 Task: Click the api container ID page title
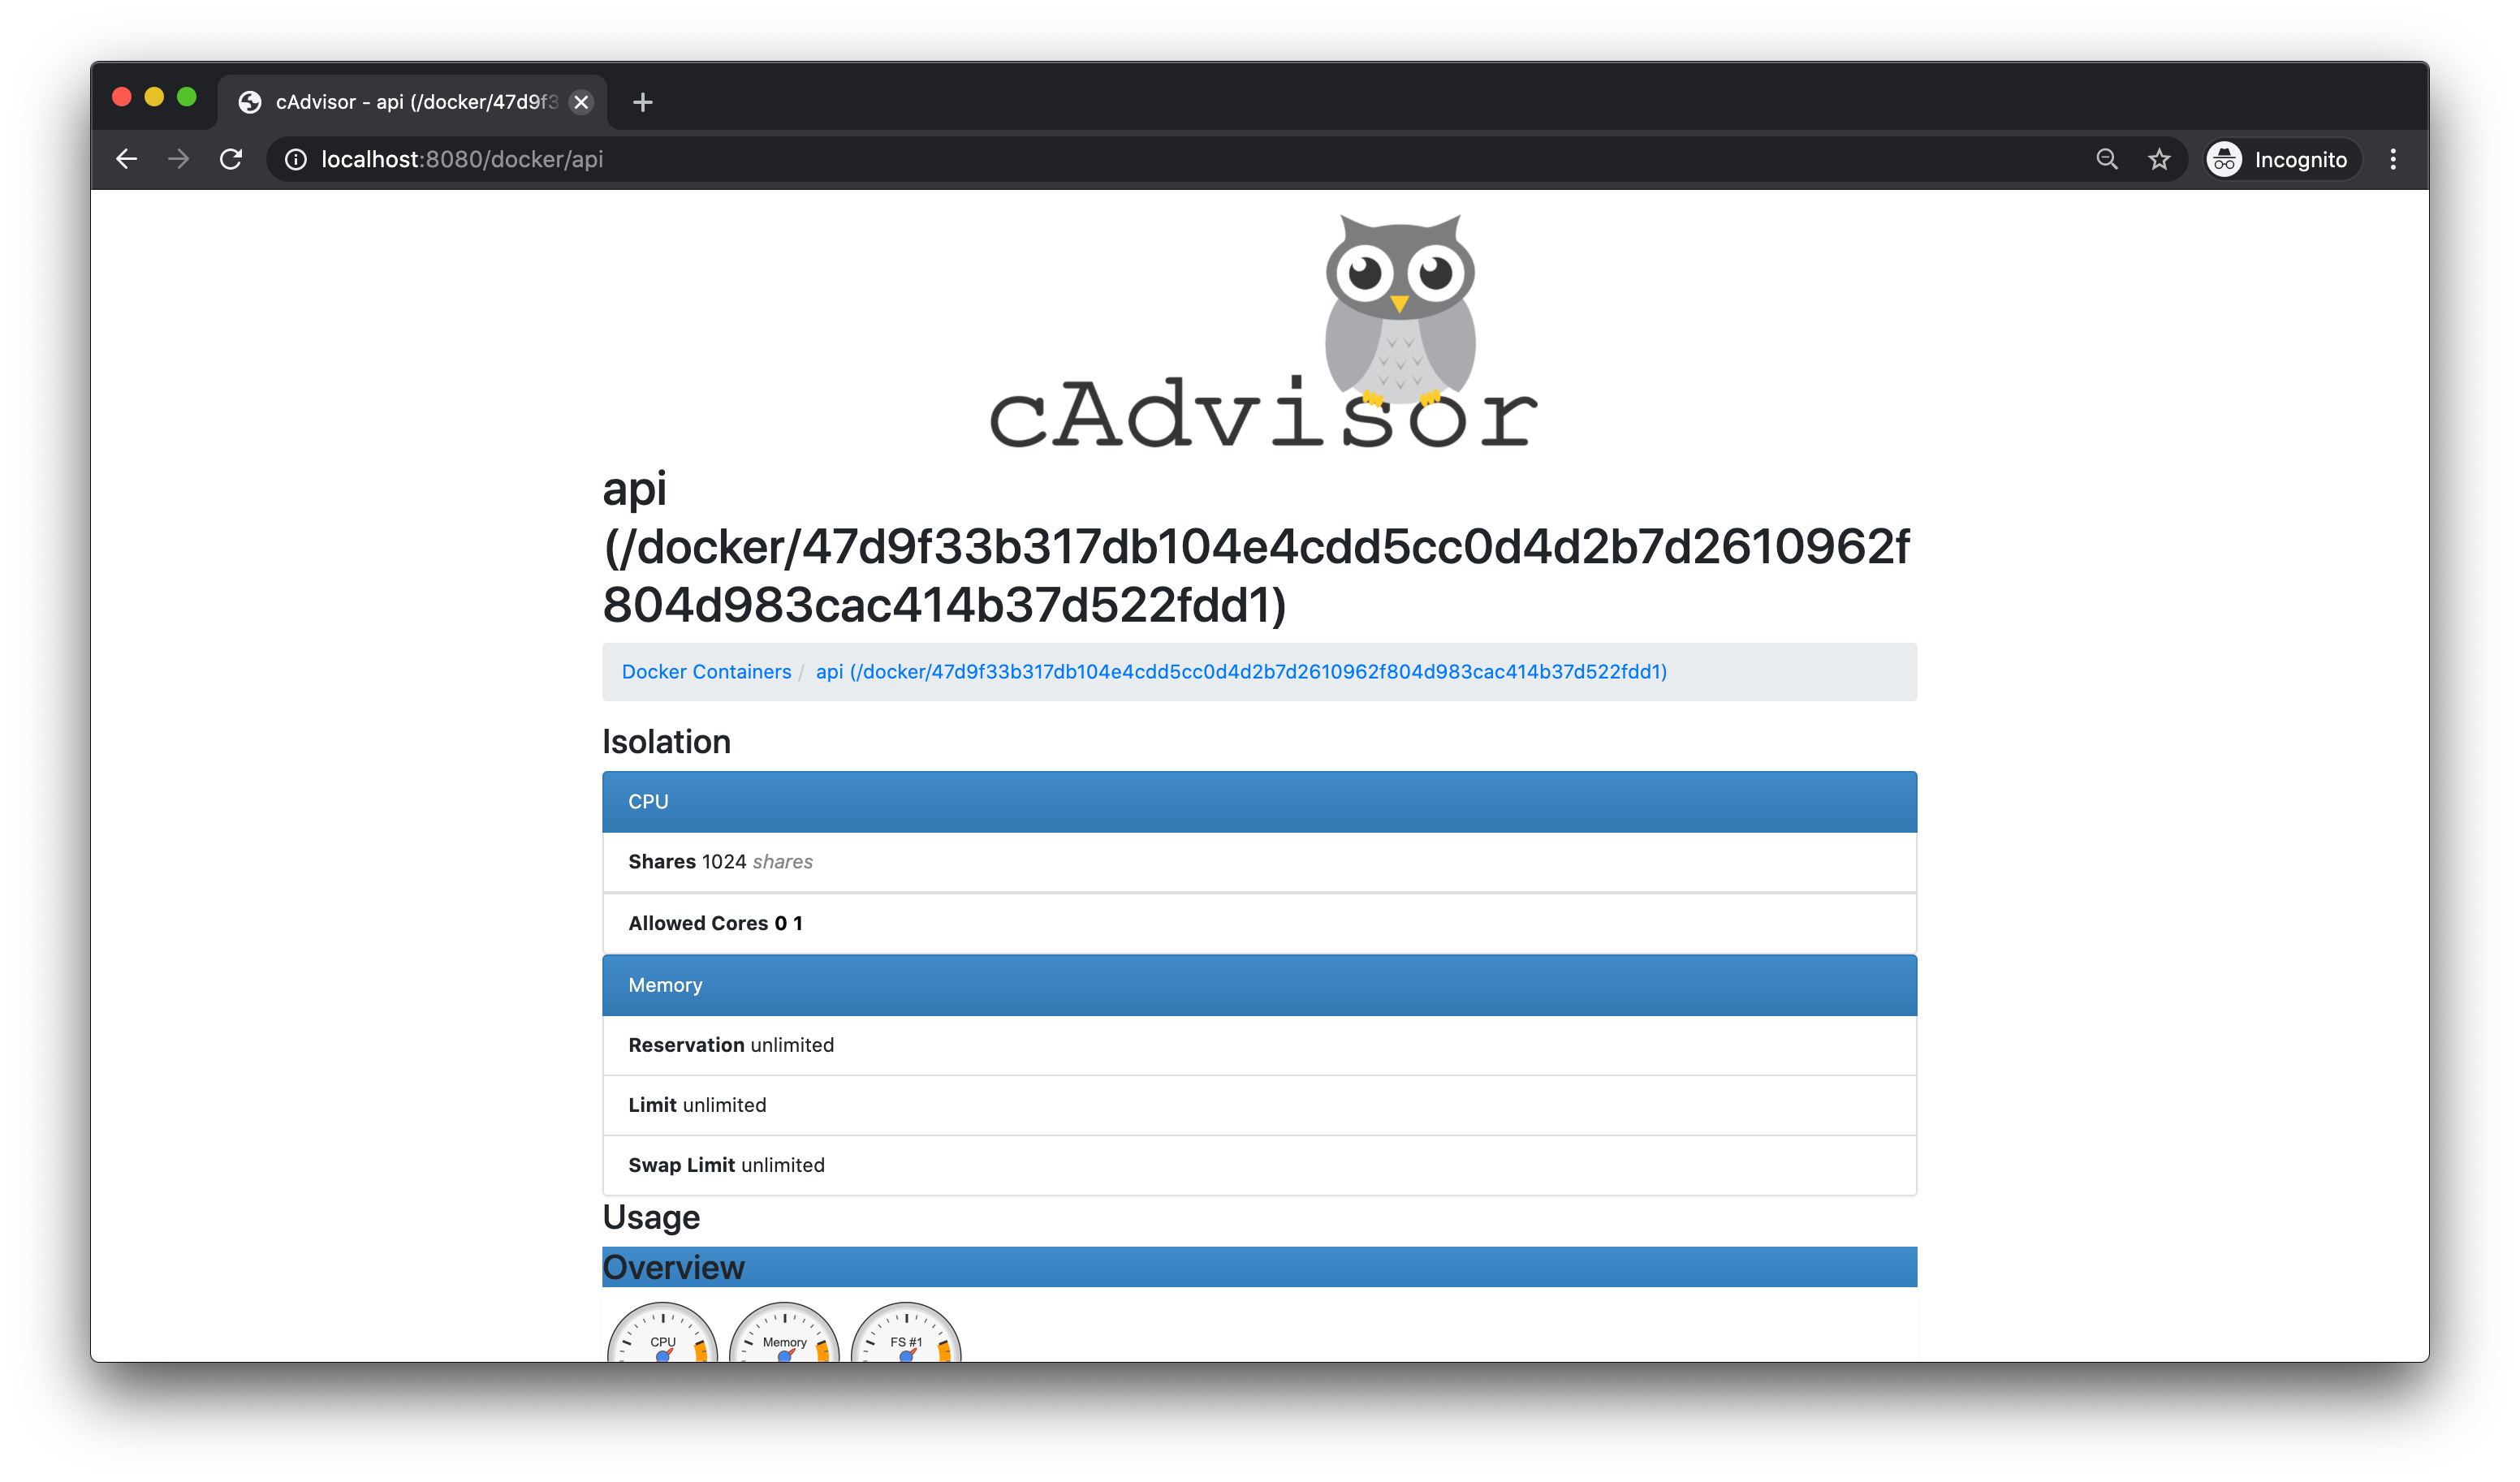[x=1256, y=547]
